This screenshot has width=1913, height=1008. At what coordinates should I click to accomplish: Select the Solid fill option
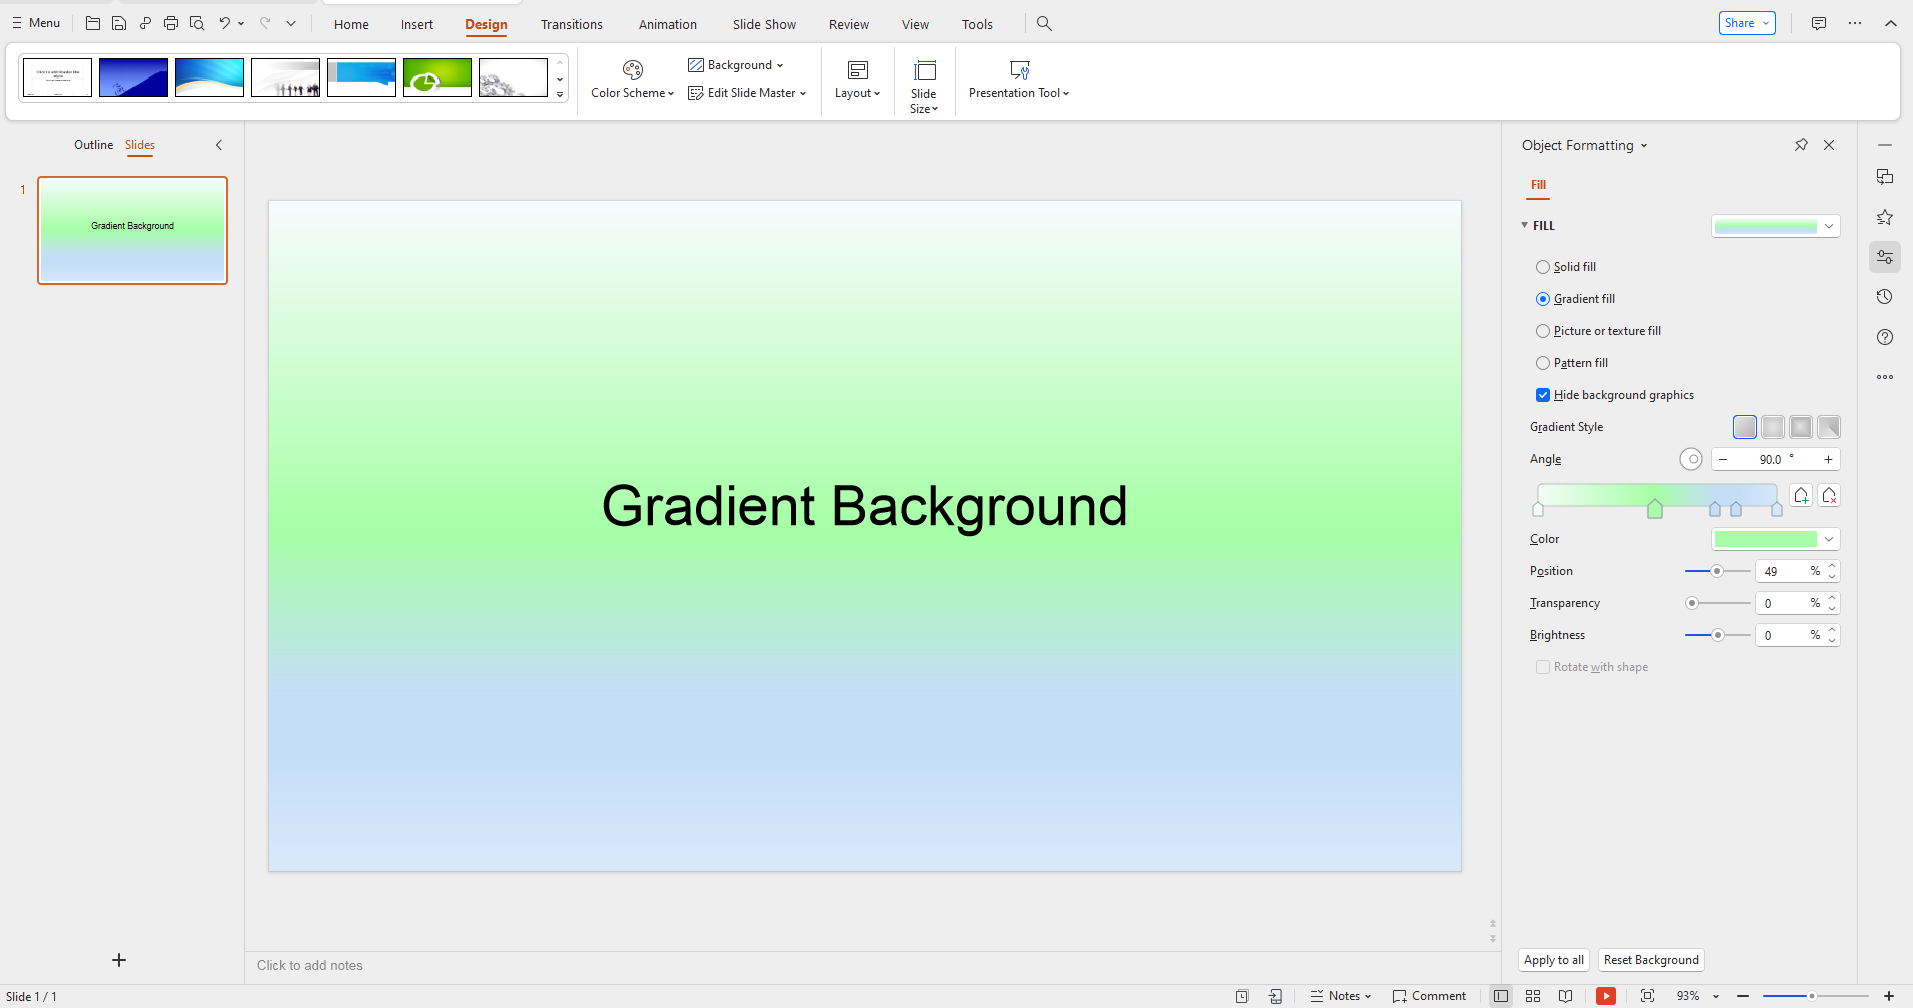1543,266
